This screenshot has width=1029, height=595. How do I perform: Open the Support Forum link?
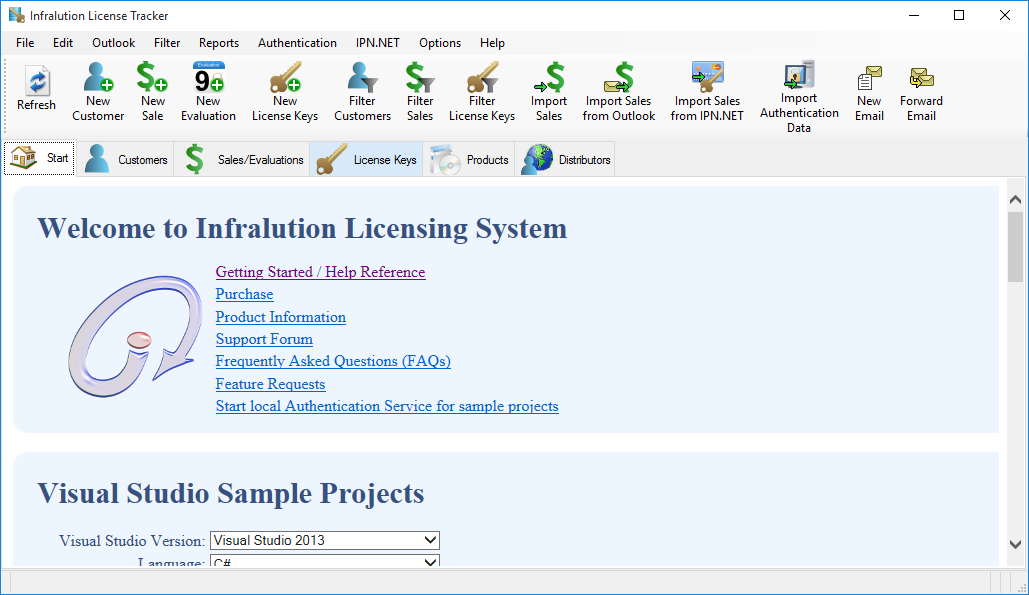pos(264,339)
